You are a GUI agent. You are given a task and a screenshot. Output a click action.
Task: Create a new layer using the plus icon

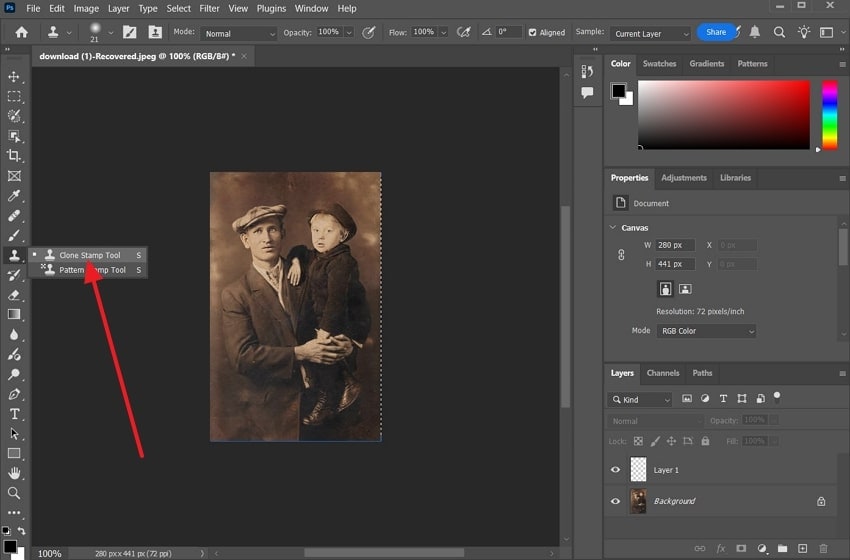[802, 548]
